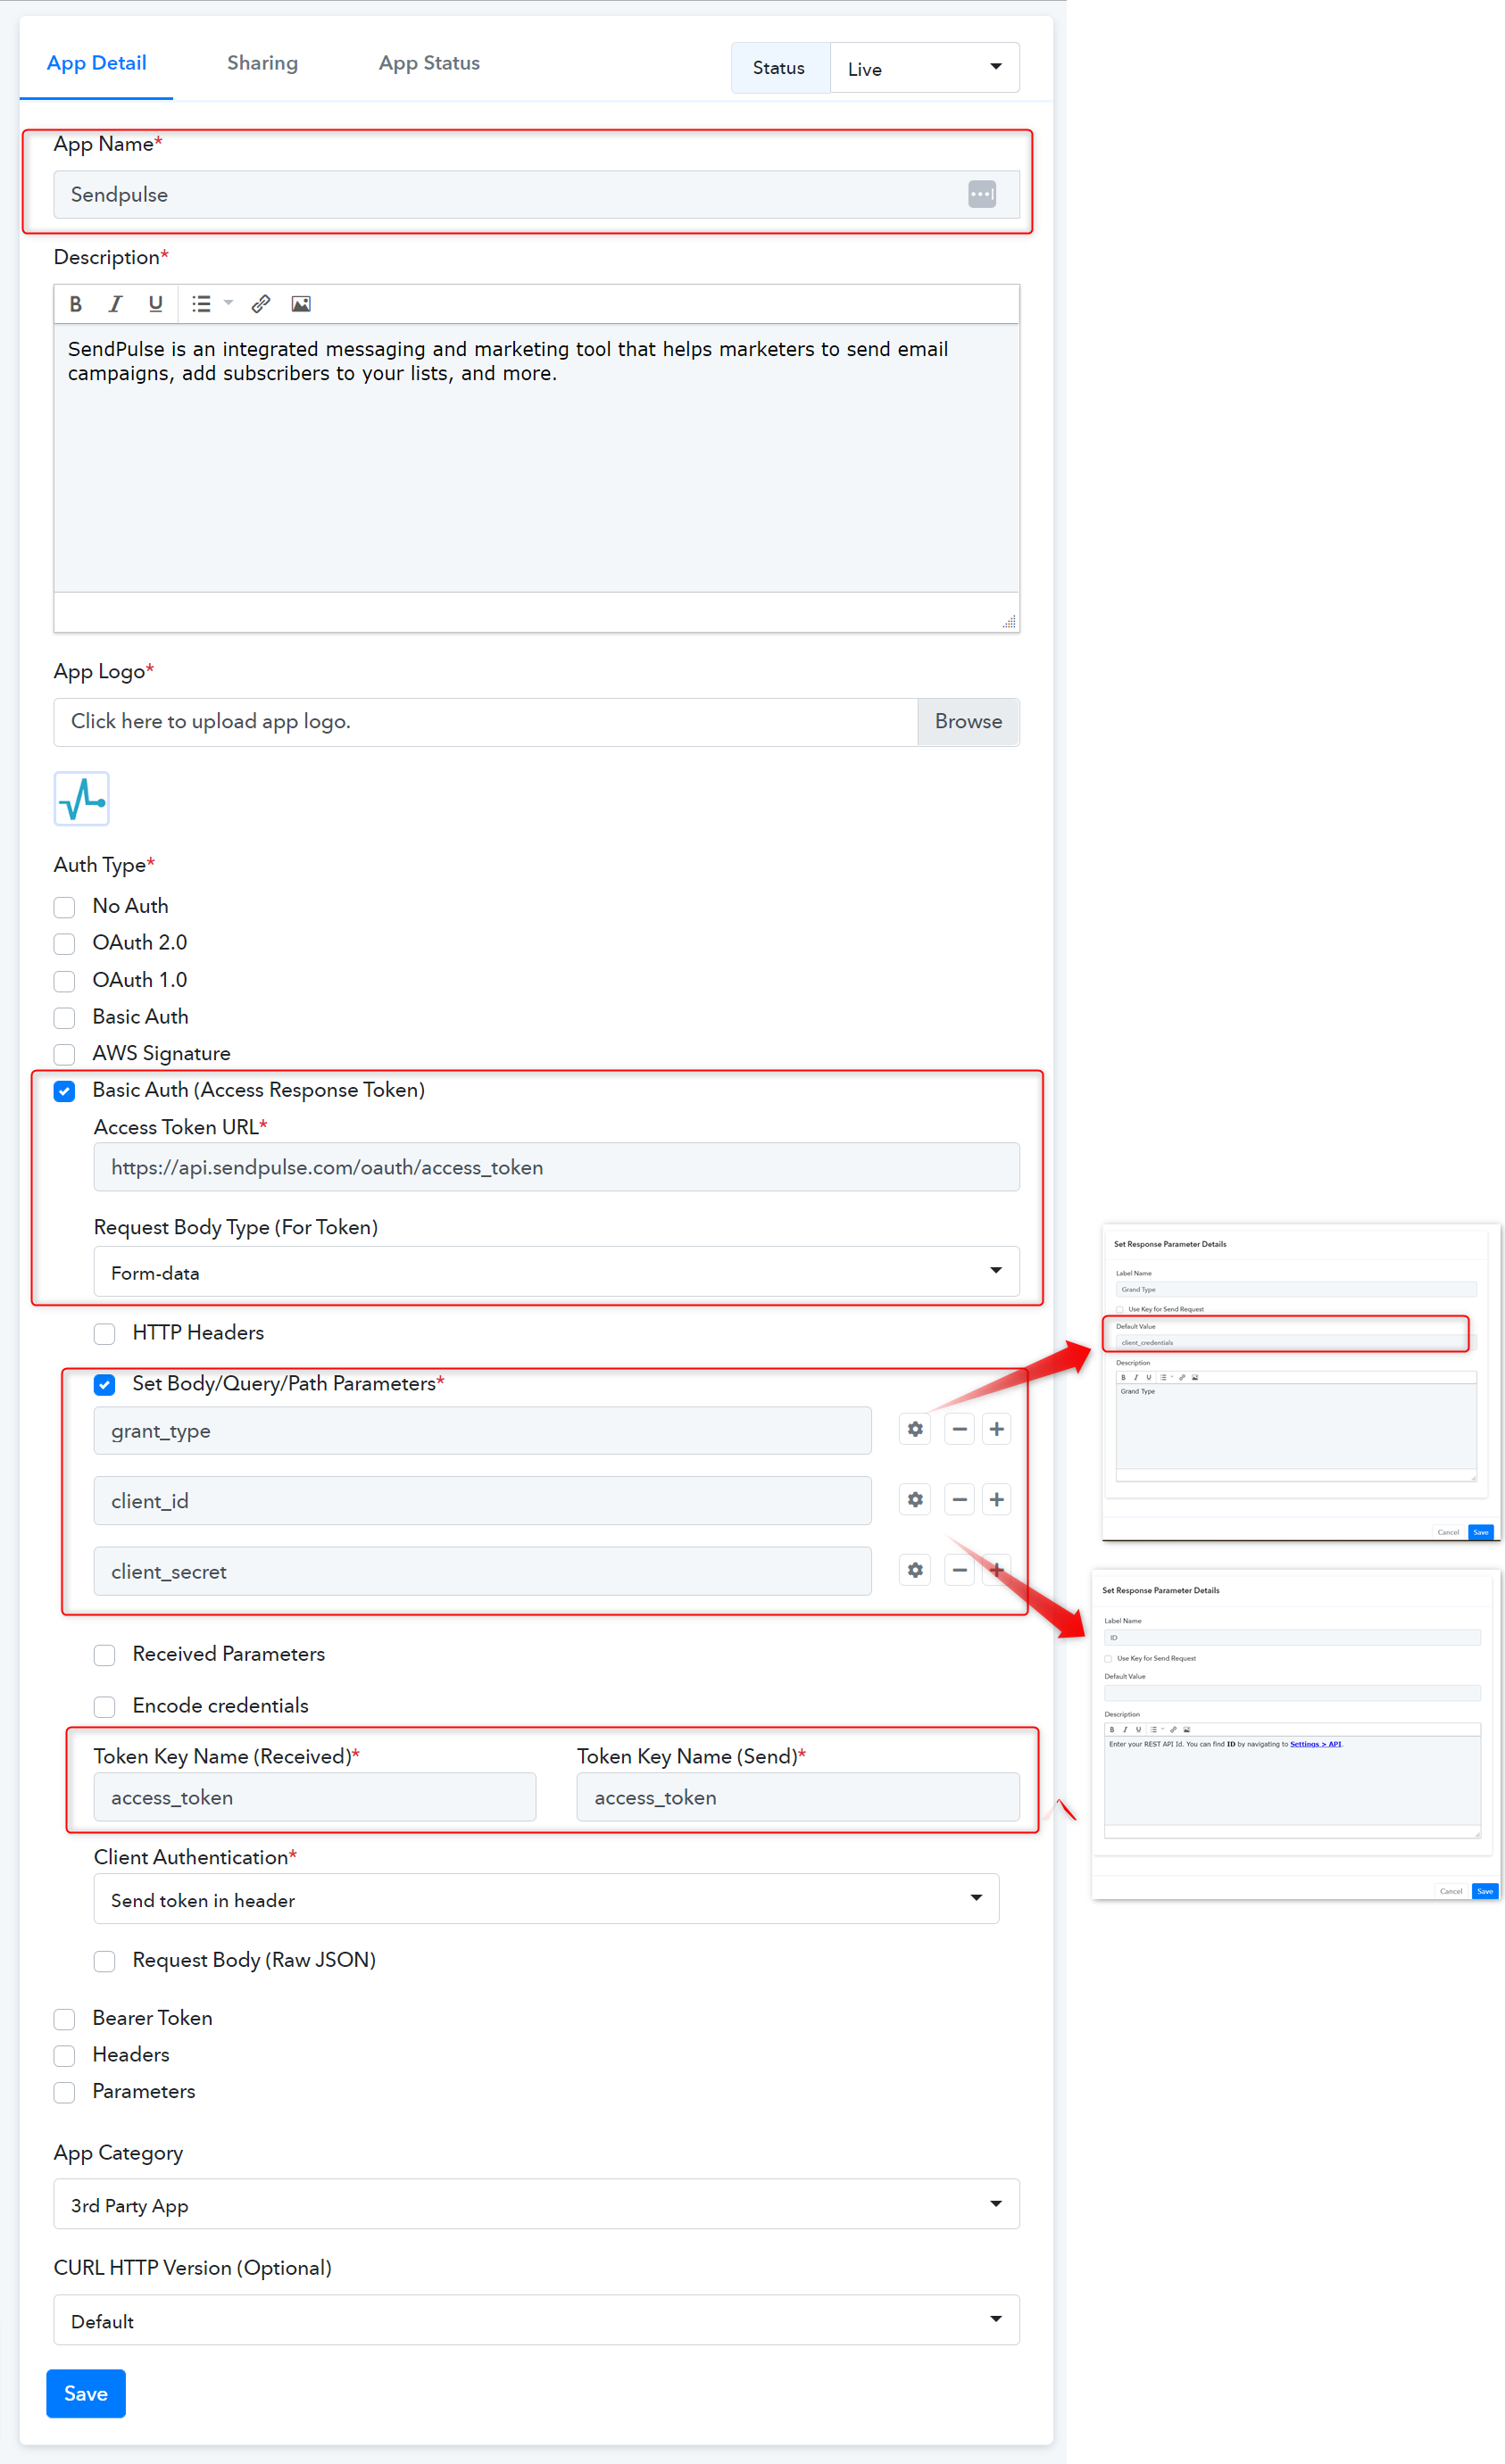This screenshot has height=2464, width=1505.
Task: Click the bullet list icon in the ID dialog editor
Action: pos(1152,1729)
